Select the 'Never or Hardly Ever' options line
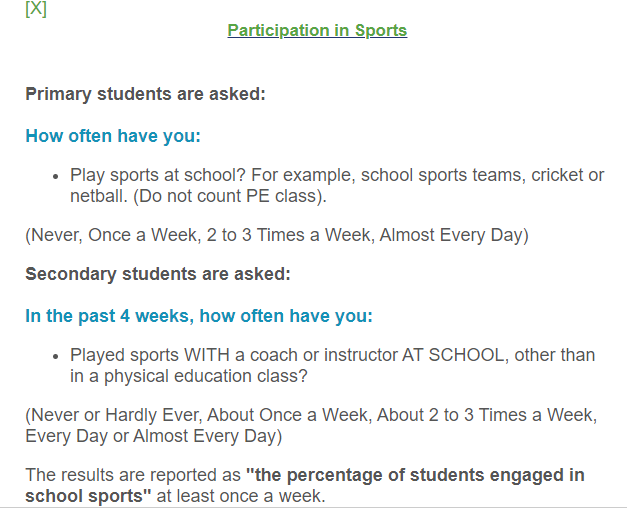The width and height of the screenshot is (627, 513). tap(311, 425)
